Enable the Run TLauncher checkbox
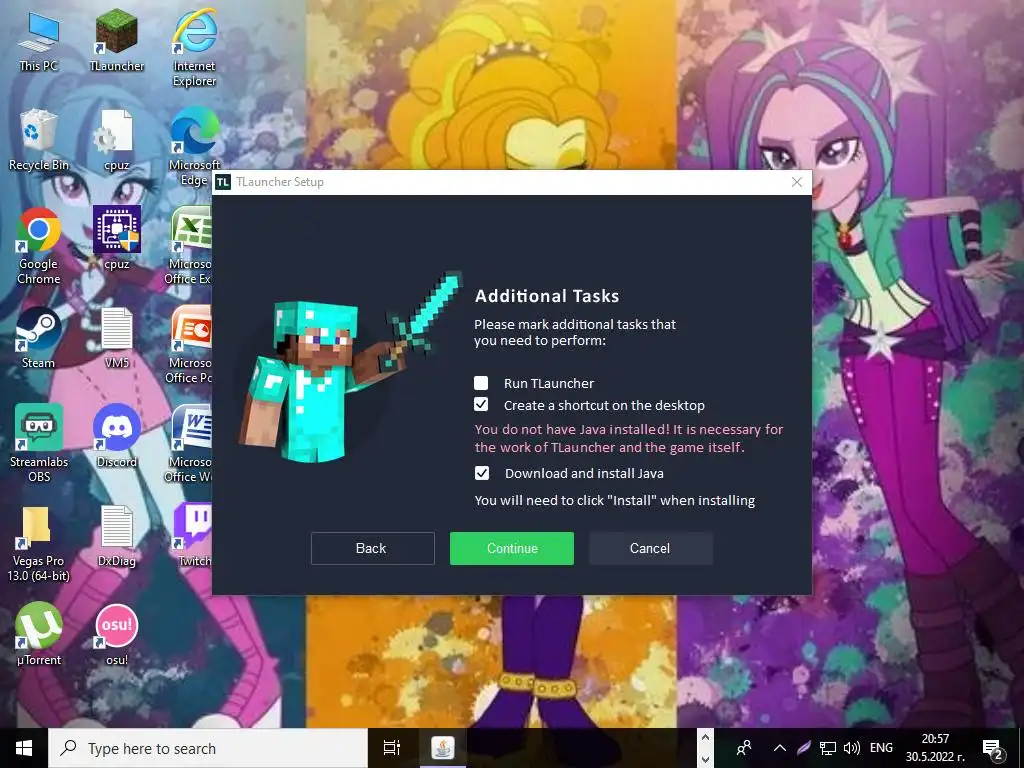This screenshot has width=1024, height=768. [481, 383]
